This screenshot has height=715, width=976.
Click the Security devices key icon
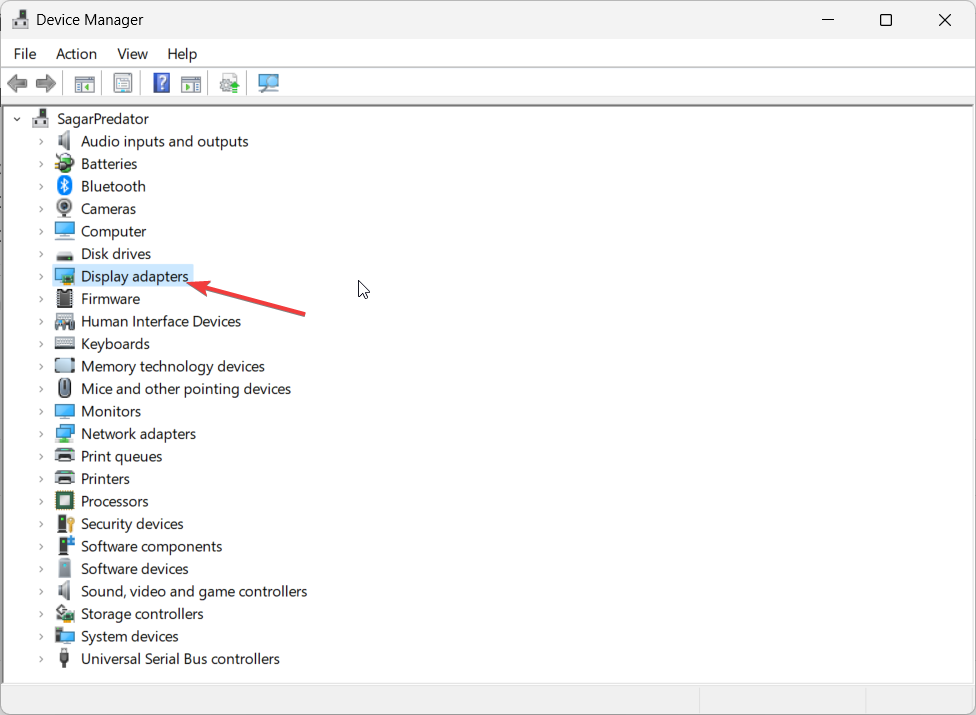click(x=65, y=524)
